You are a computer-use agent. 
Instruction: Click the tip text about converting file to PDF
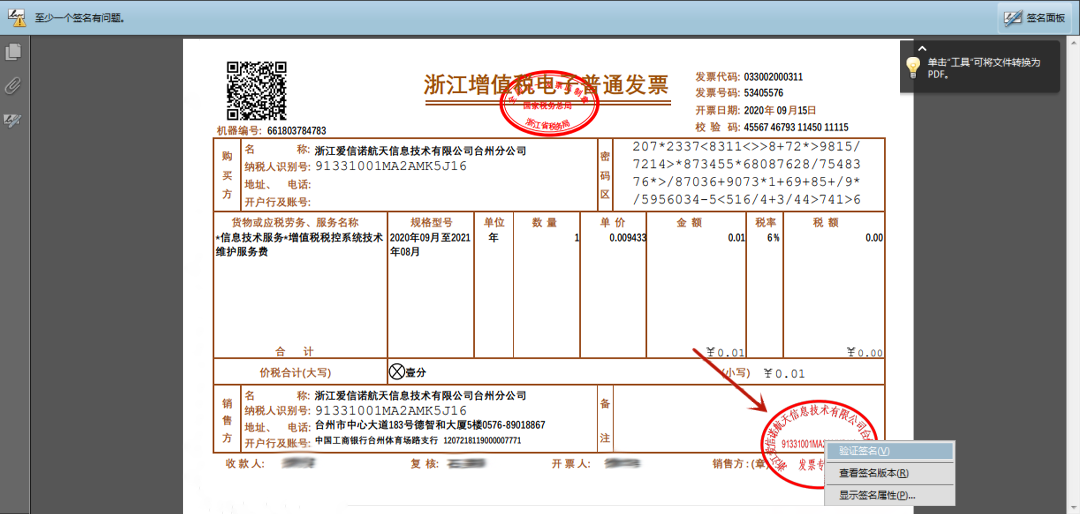click(984, 68)
